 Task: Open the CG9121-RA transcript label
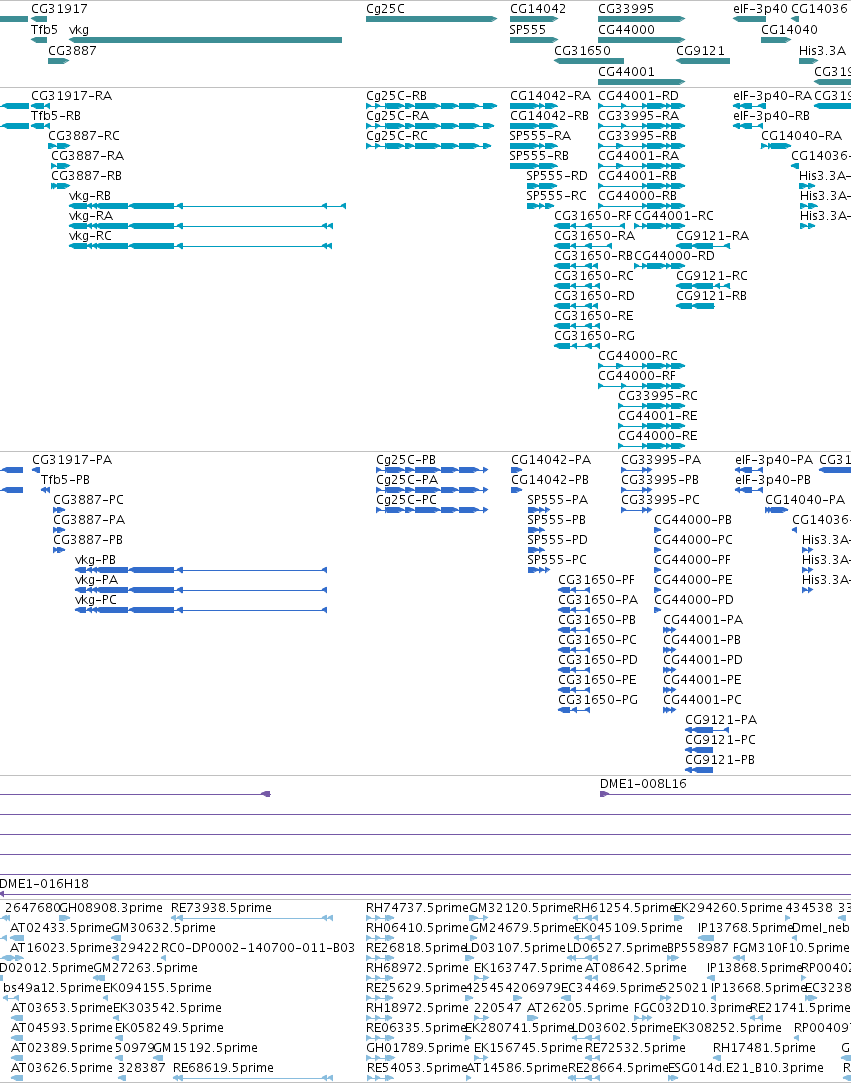pos(712,236)
